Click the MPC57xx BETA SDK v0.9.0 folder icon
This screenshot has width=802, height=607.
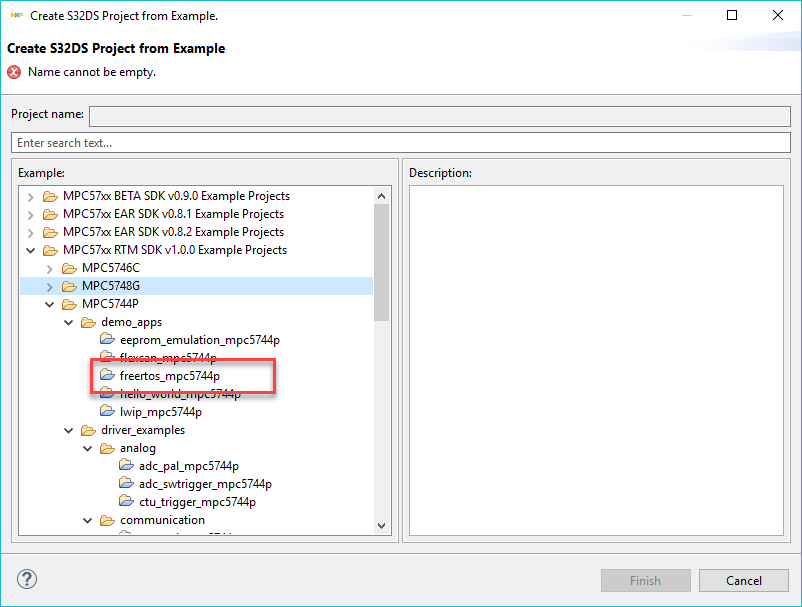pyautogui.click(x=50, y=196)
